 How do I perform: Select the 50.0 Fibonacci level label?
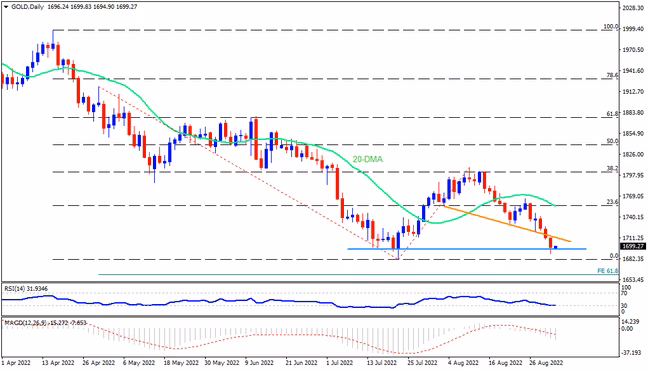(x=612, y=141)
